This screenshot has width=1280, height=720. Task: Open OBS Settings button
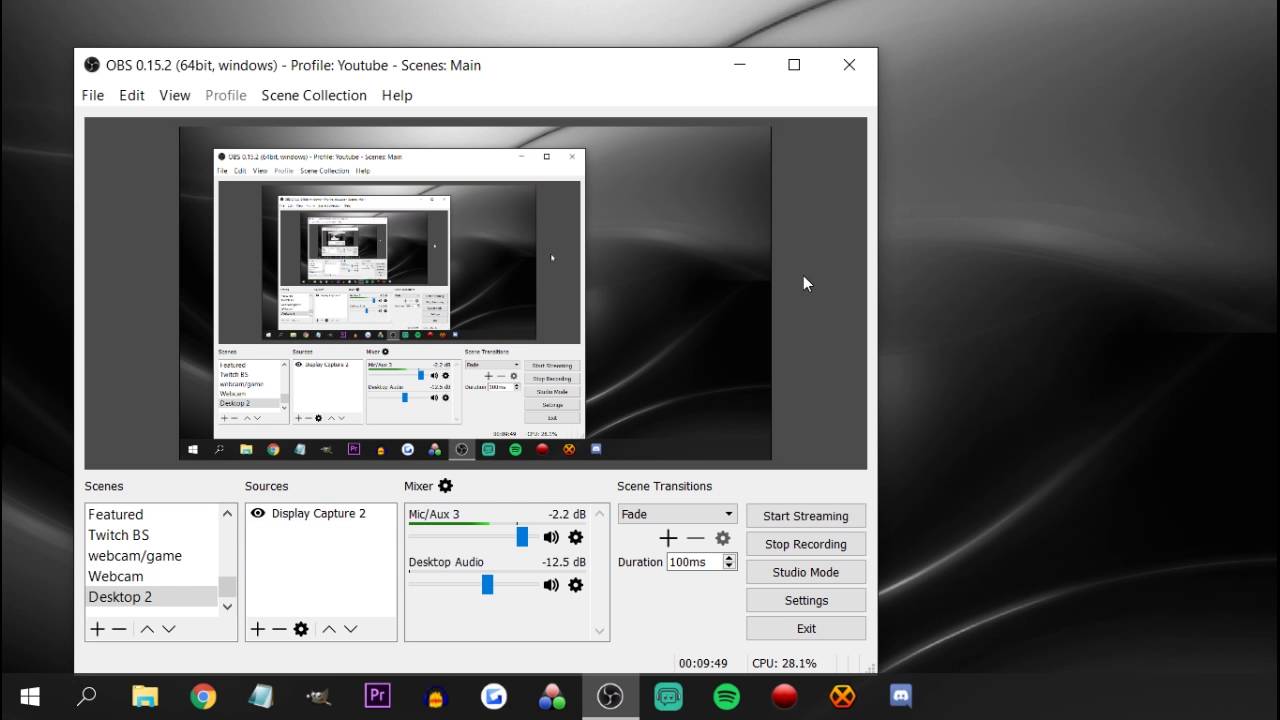(806, 600)
